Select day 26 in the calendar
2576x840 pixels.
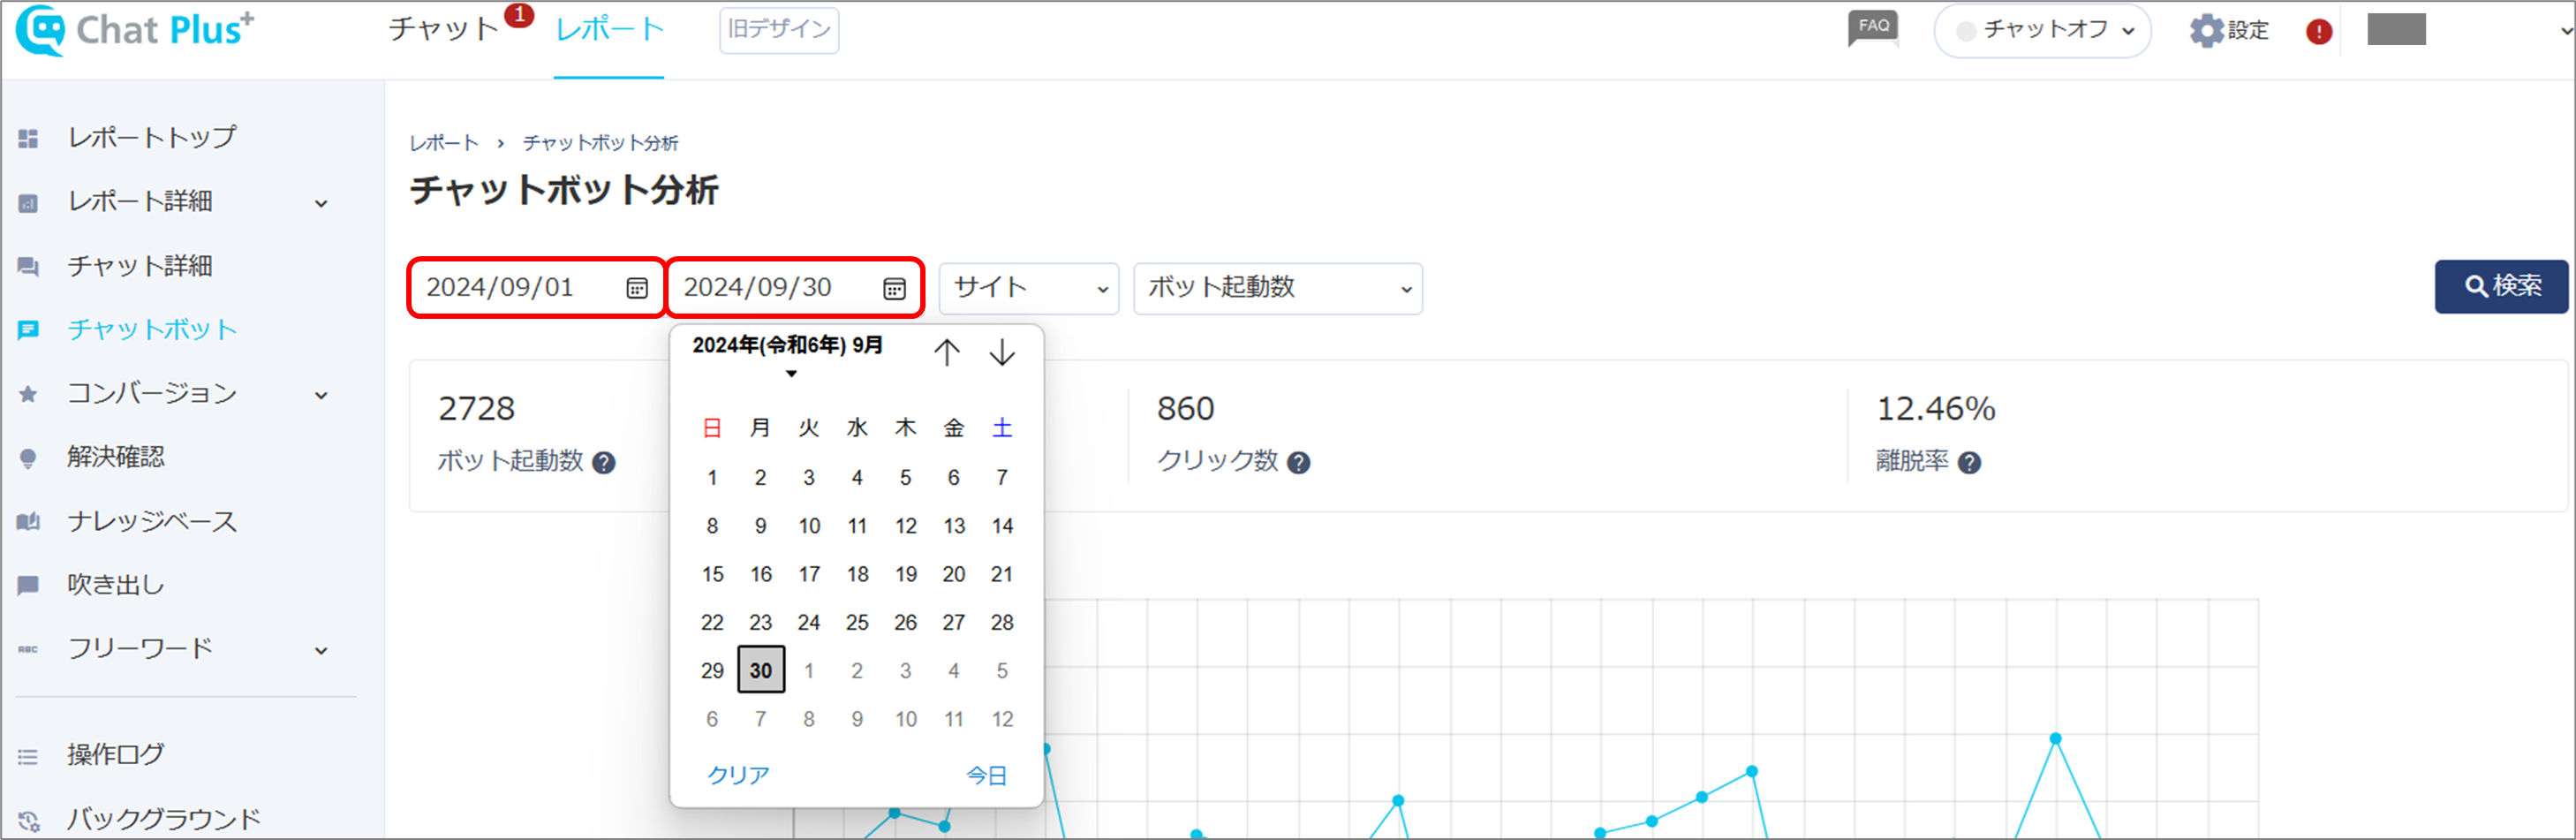click(906, 623)
